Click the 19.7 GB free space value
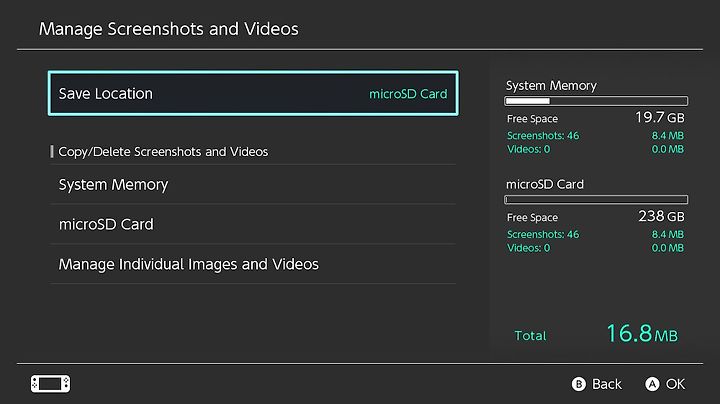Image resolution: width=720 pixels, height=404 pixels. coord(660,118)
